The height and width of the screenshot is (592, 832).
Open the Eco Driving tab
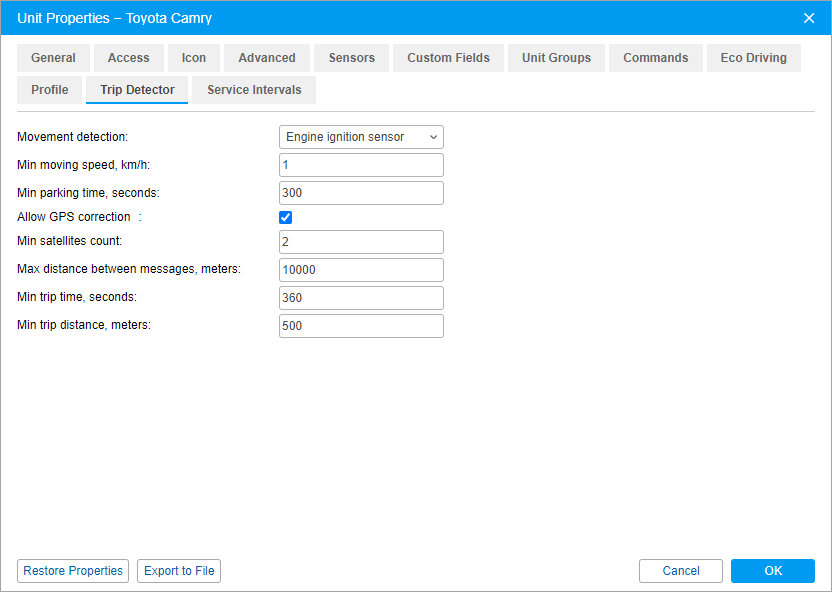753,58
